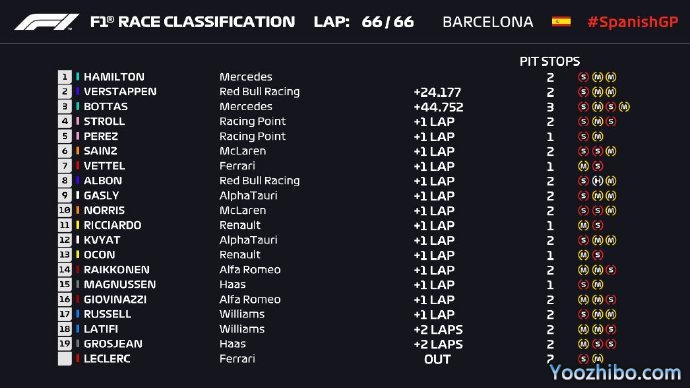The height and width of the screenshot is (388, 690).
Task: Click the PIT STOPS column header
Action: point(550,61)
